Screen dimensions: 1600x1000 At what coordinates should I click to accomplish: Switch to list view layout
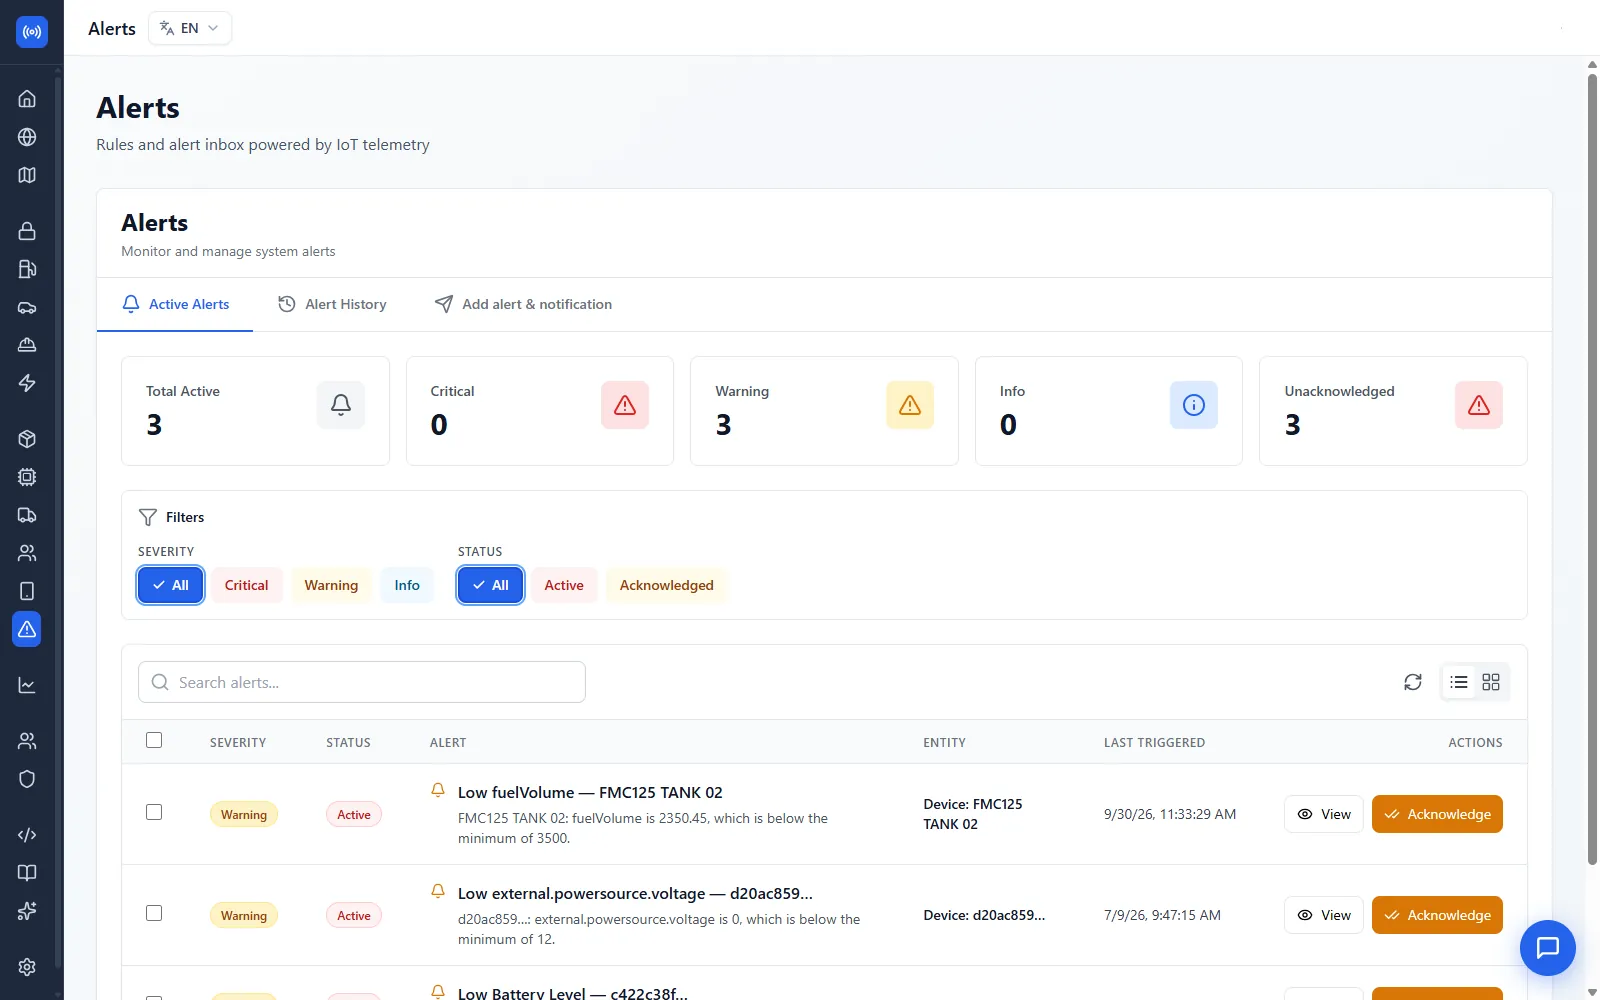[1459, 682]
